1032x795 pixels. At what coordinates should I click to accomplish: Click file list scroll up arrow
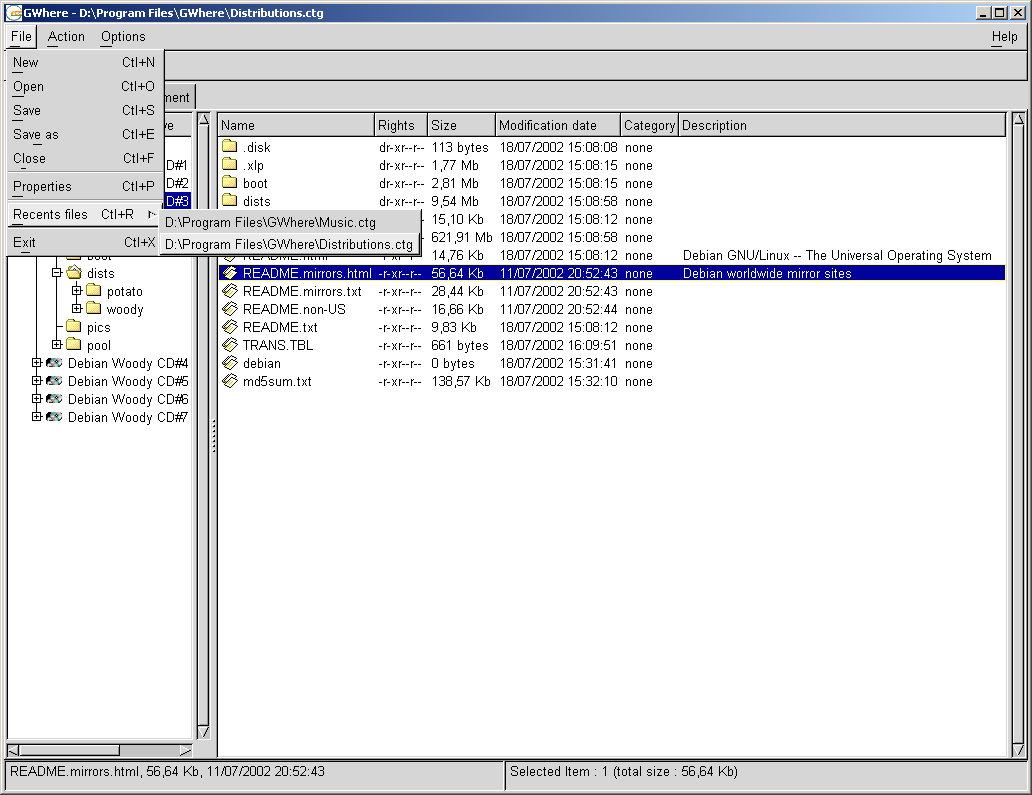(1019, 119)
